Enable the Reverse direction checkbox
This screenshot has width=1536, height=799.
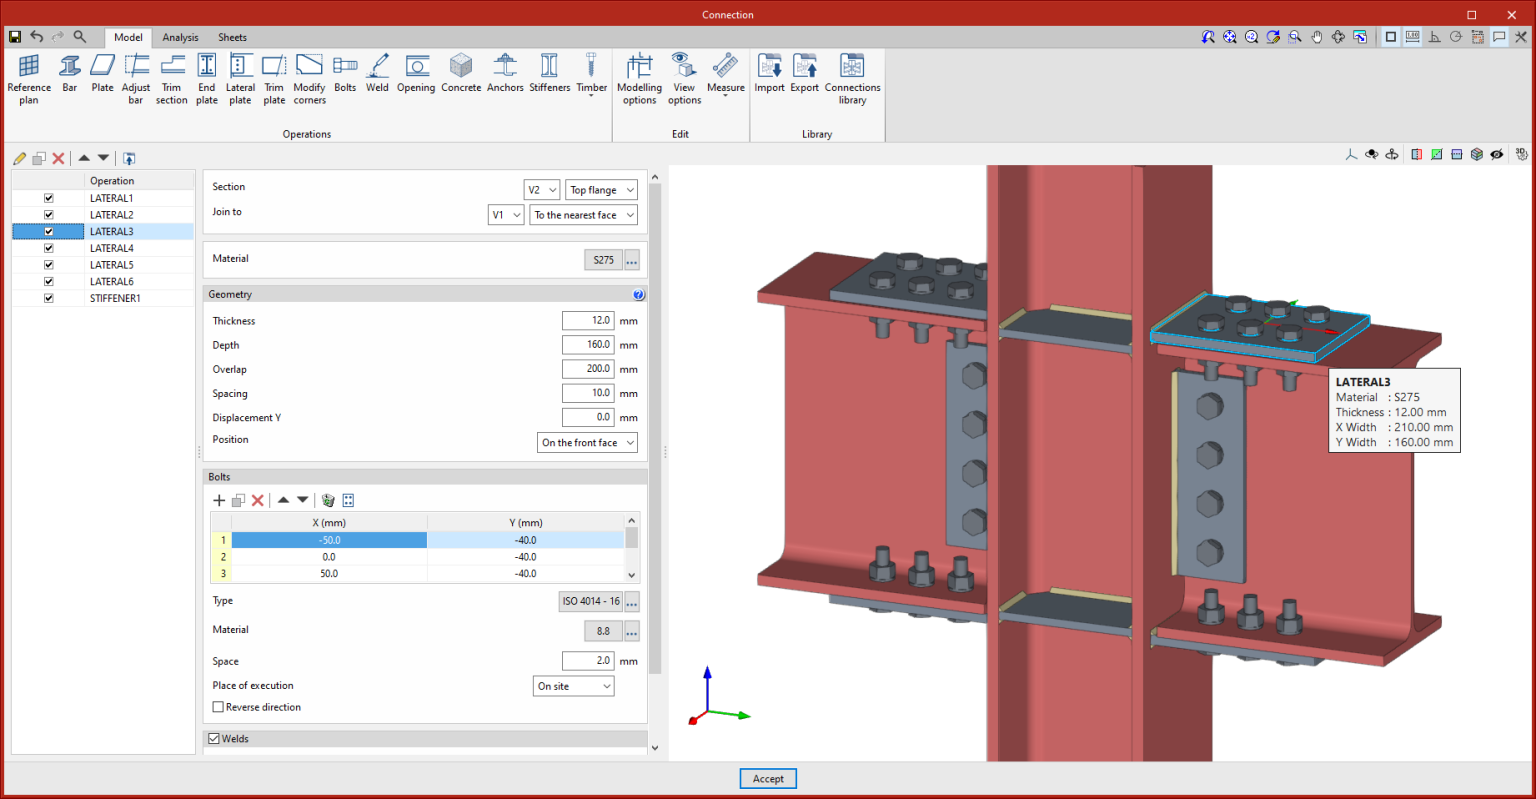click(218, 707)
